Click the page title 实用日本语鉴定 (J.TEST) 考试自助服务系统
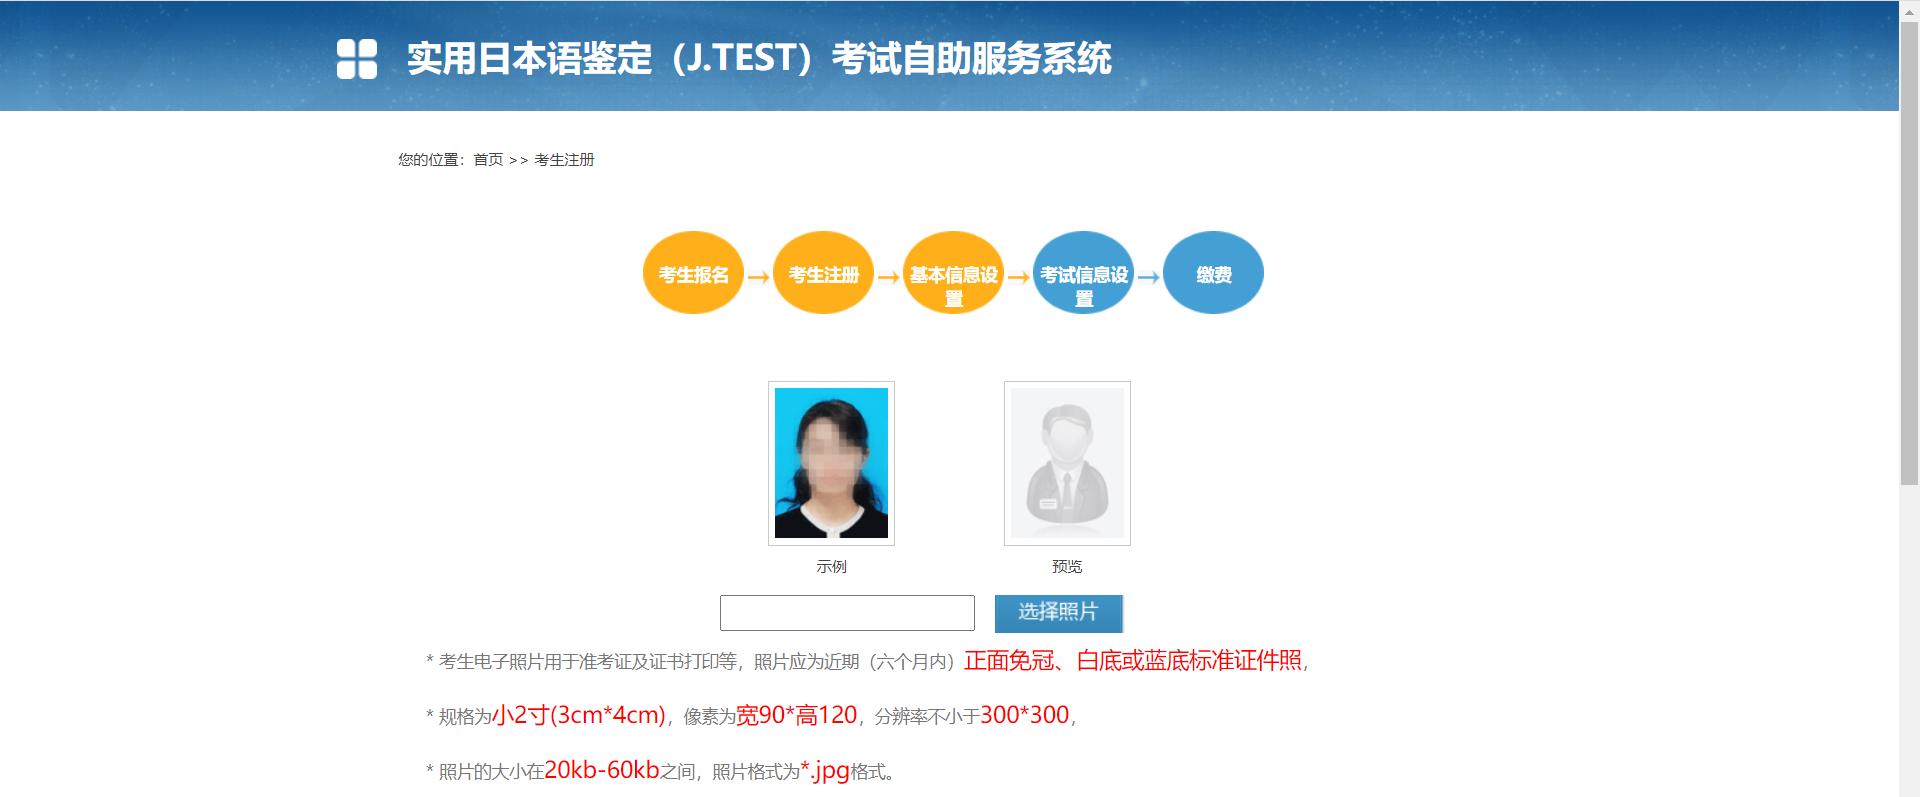Viewport: 1920px width, 797px height. 759,58
